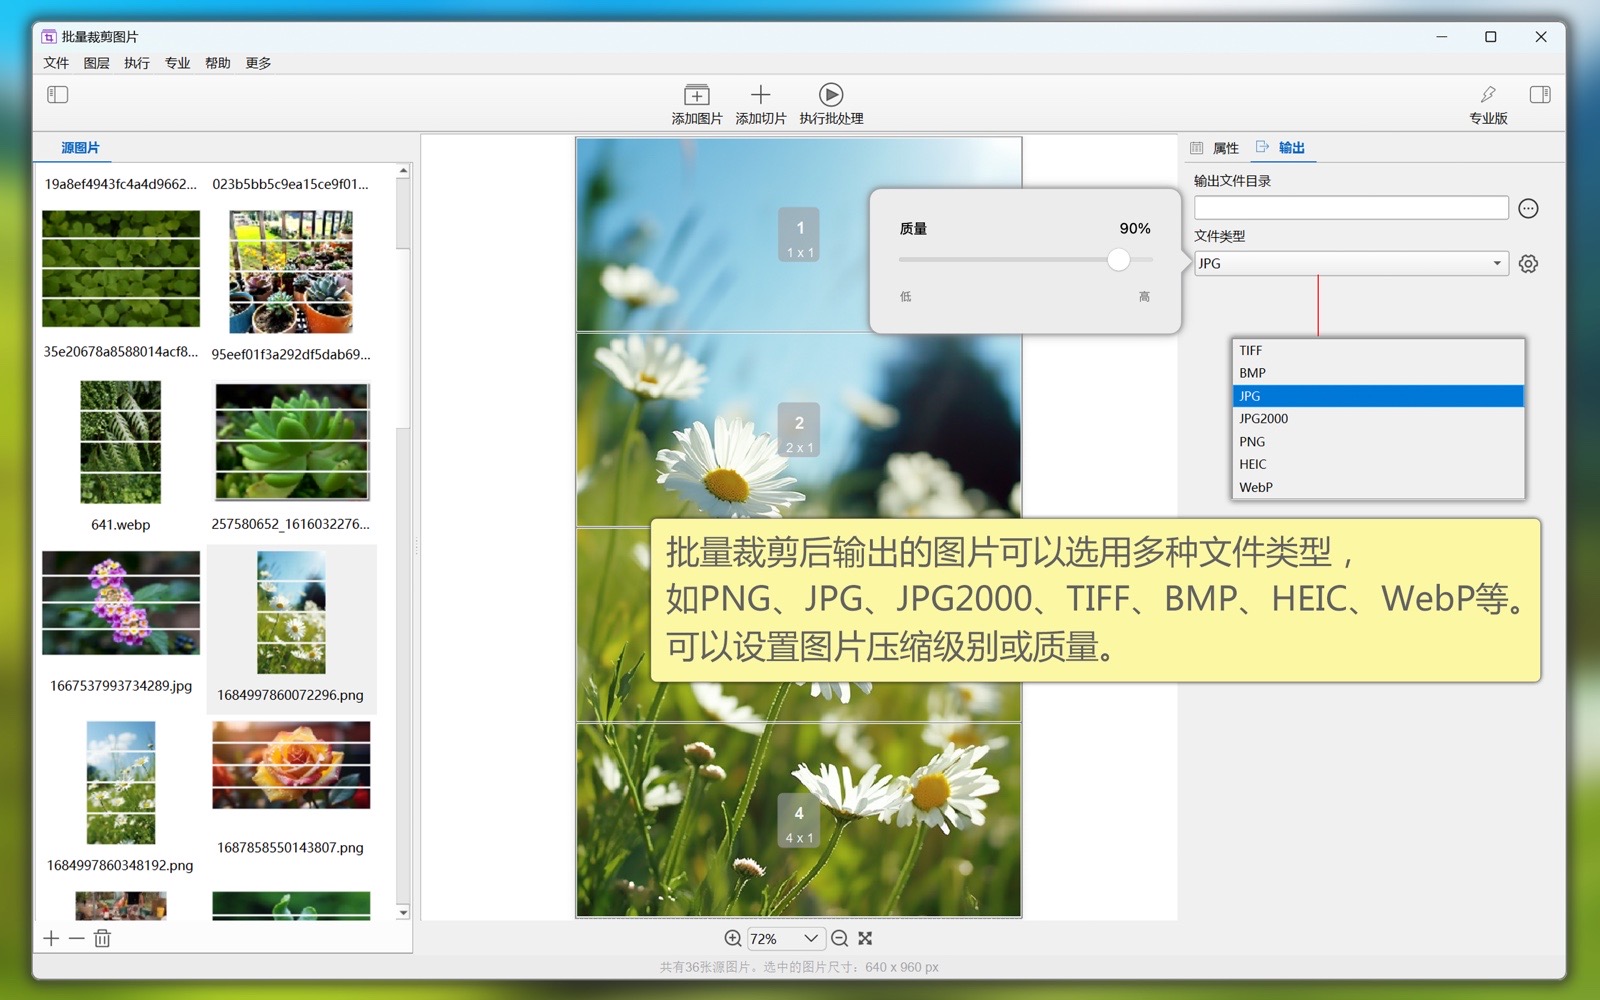Image resolution: width=1600 pixels, height=1000 pixels.
Task: Run batch processing (执行批处理) play icon
Action: click(830, 95)
